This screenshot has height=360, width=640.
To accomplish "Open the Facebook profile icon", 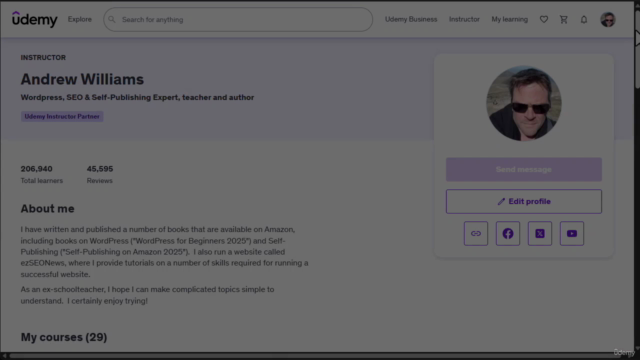I will [x=508, y=233].
